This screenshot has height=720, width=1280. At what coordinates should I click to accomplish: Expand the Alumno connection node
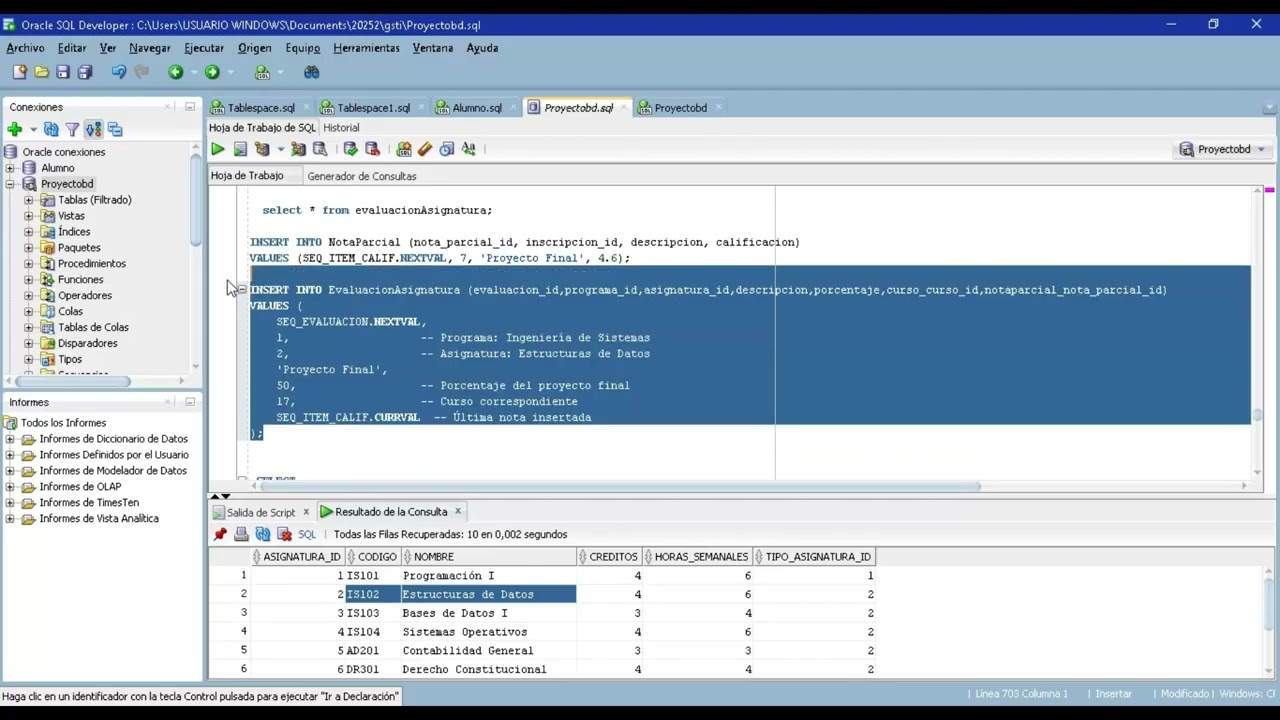[10, 168]
